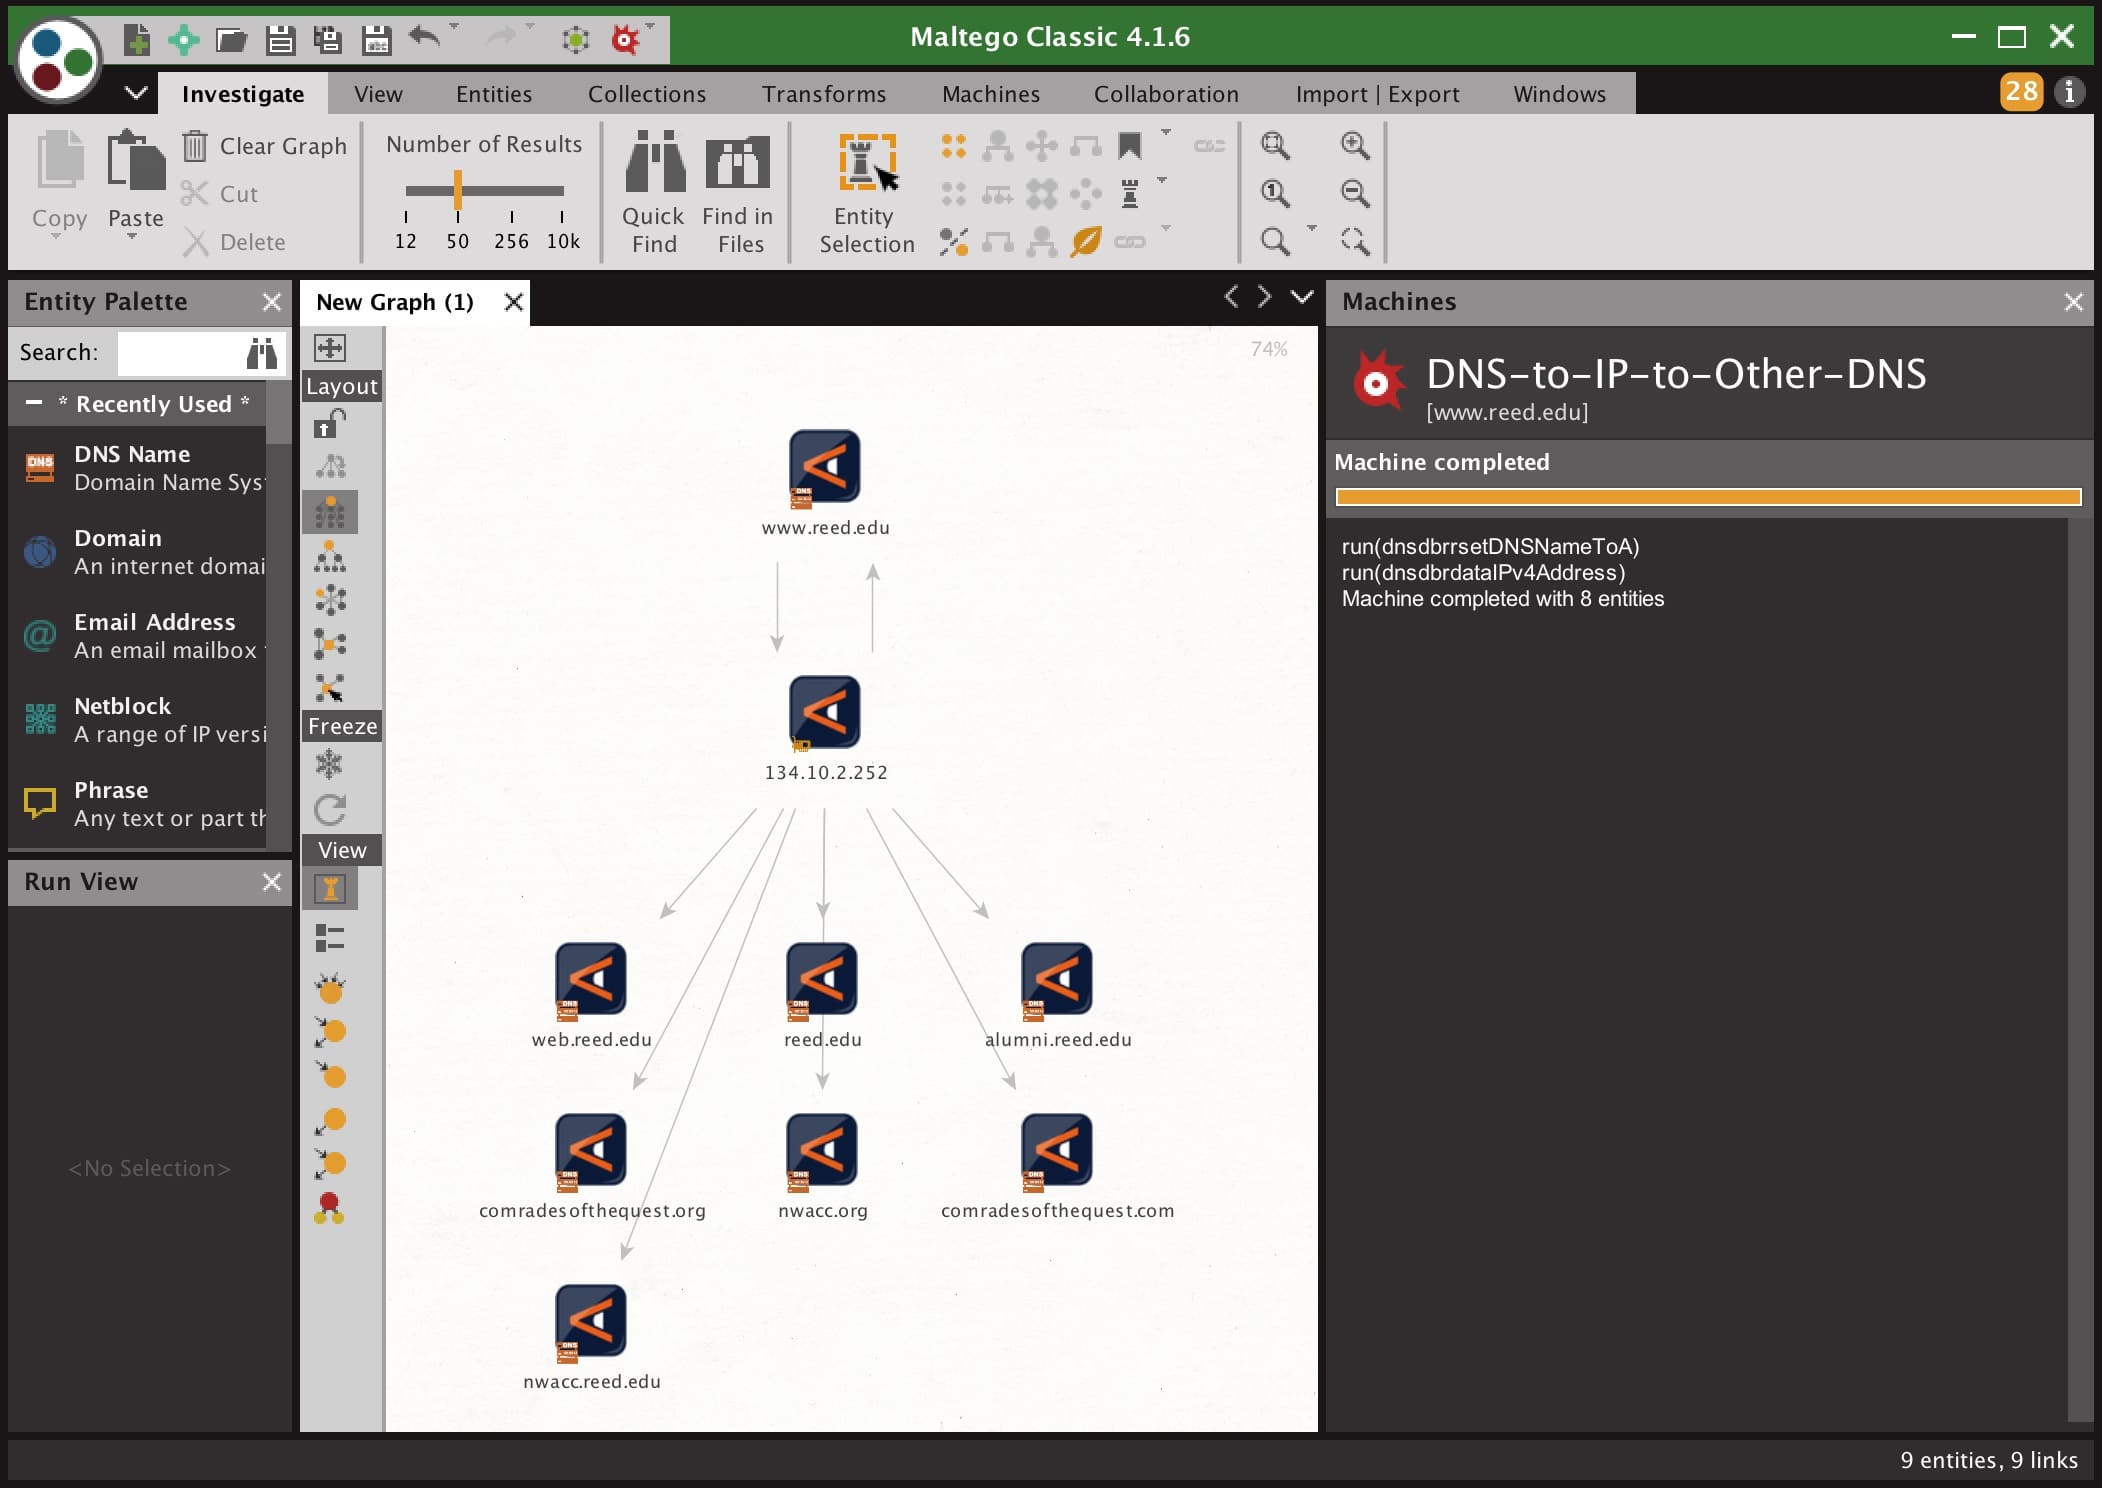Click the comradesofthequest.com node

click(x=1057, y=1153)
